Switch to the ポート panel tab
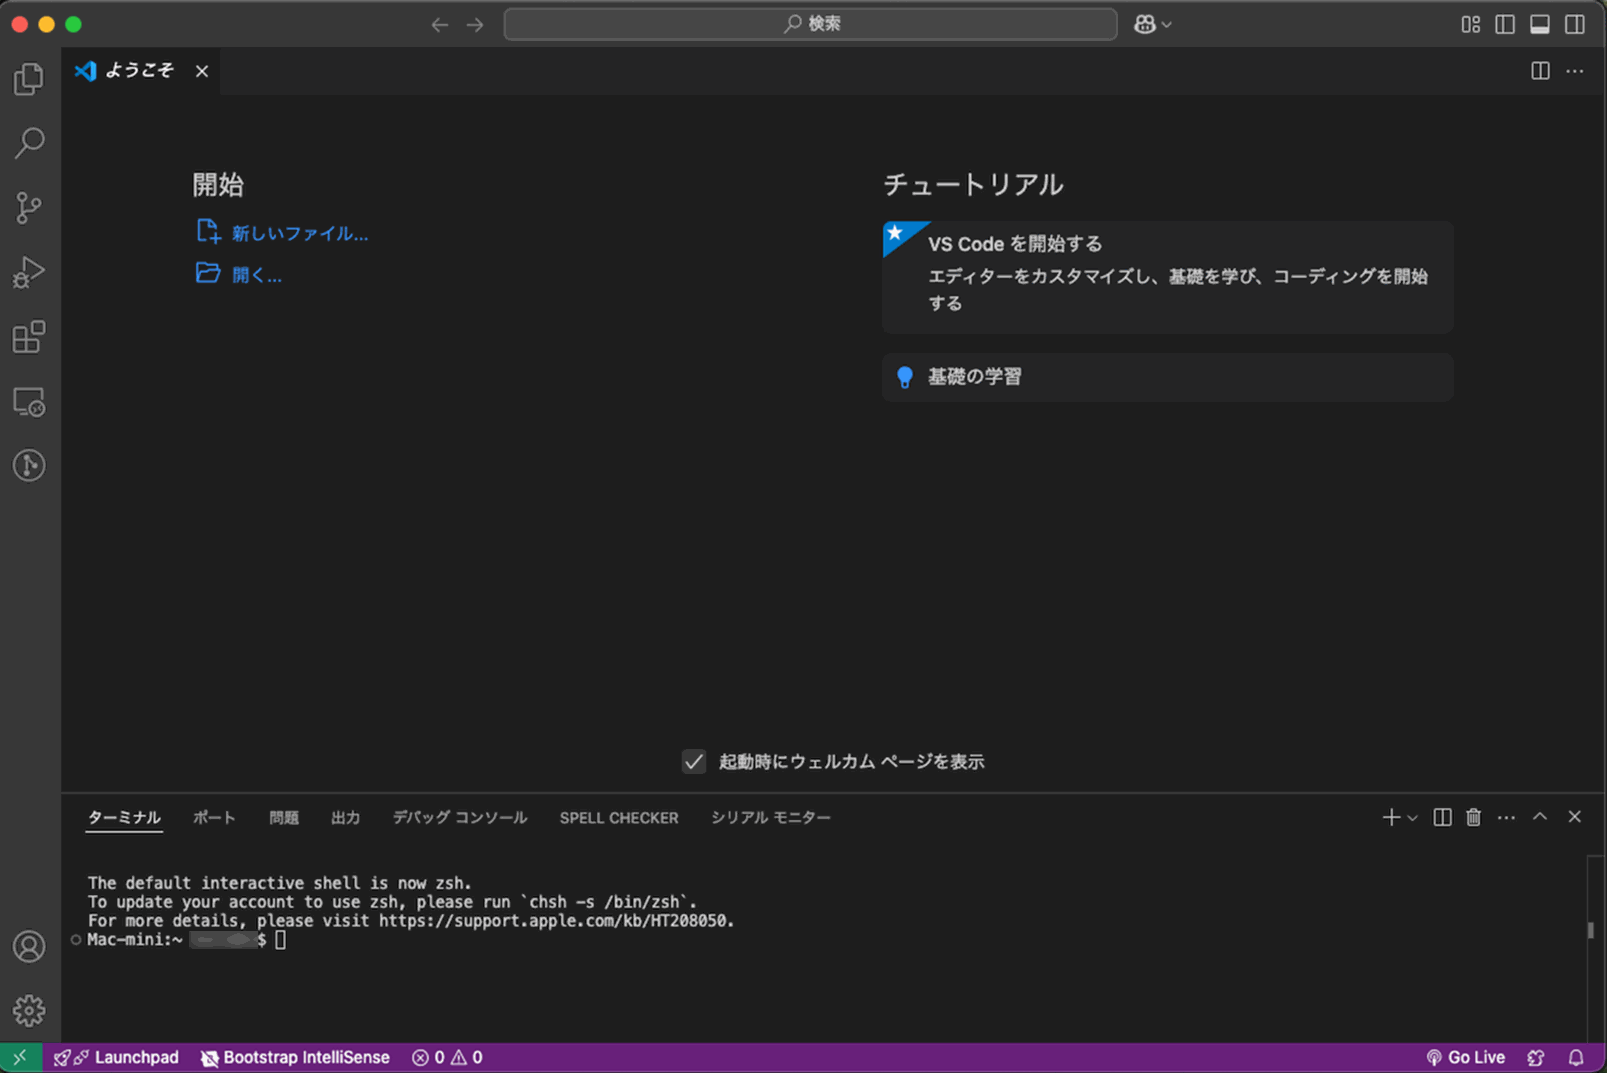 pyautogui.click(x=214, y=818)
